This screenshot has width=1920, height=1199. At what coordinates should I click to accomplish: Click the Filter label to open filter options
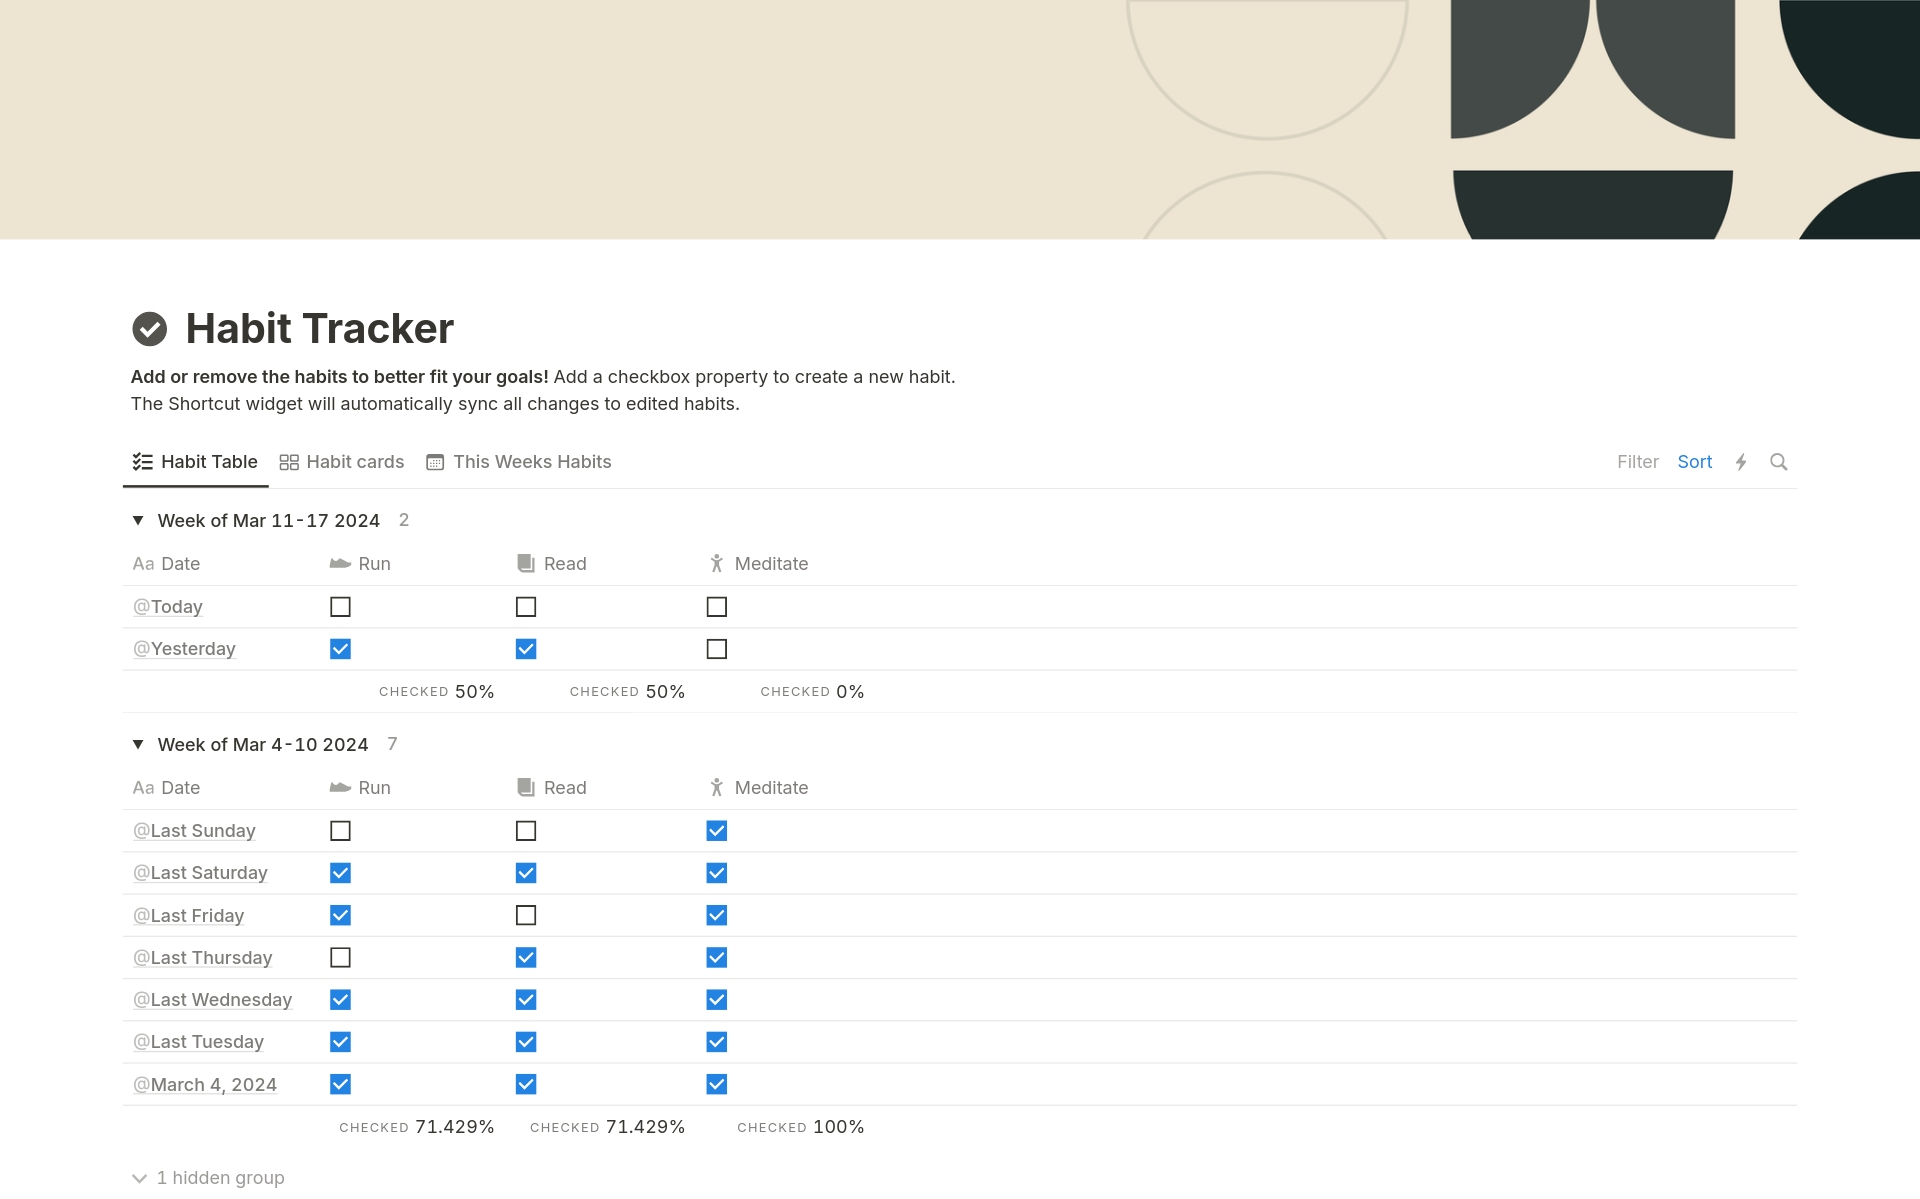(1637, 461)
